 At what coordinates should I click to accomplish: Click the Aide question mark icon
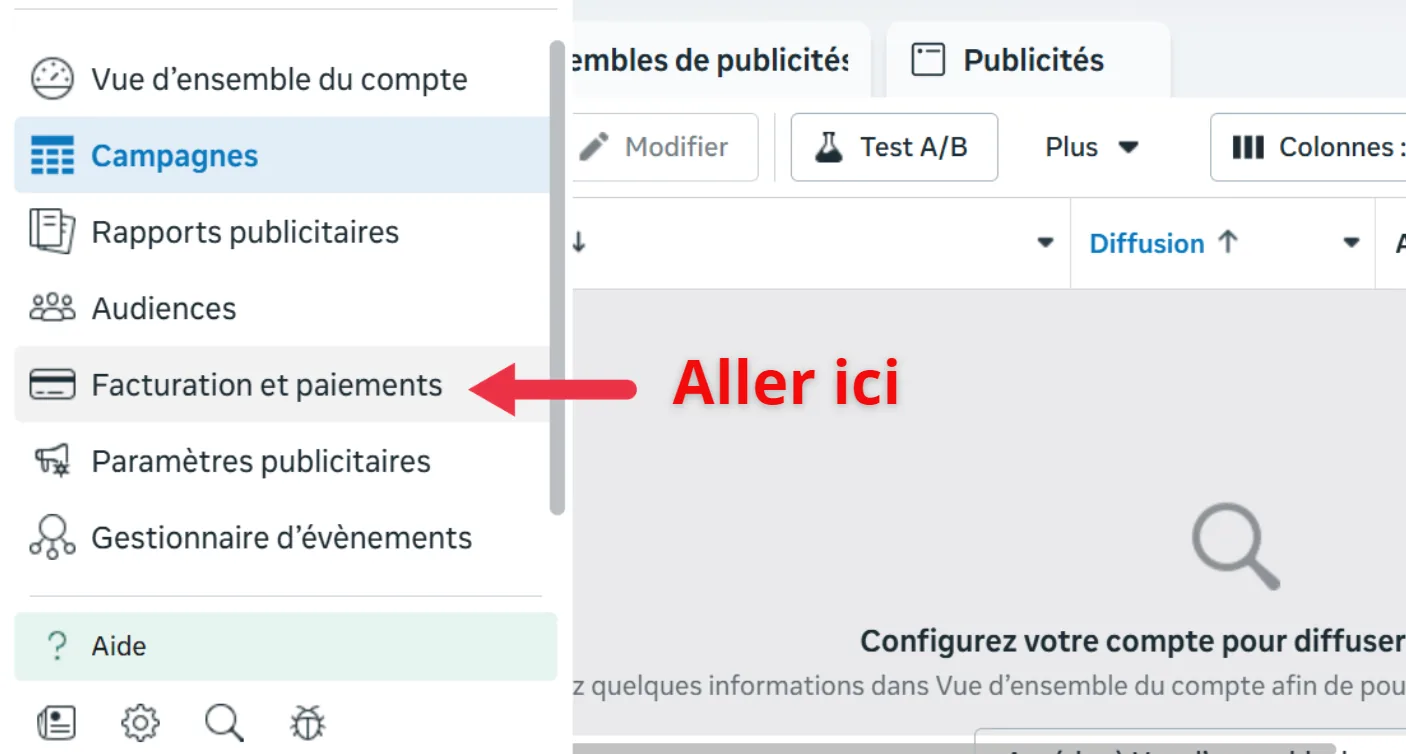(57, 645)
